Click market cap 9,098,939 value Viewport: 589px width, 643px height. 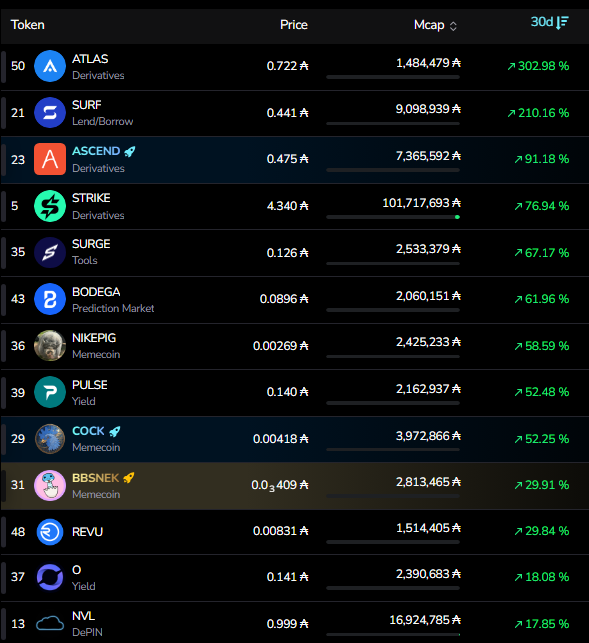[x=428, y=109]
